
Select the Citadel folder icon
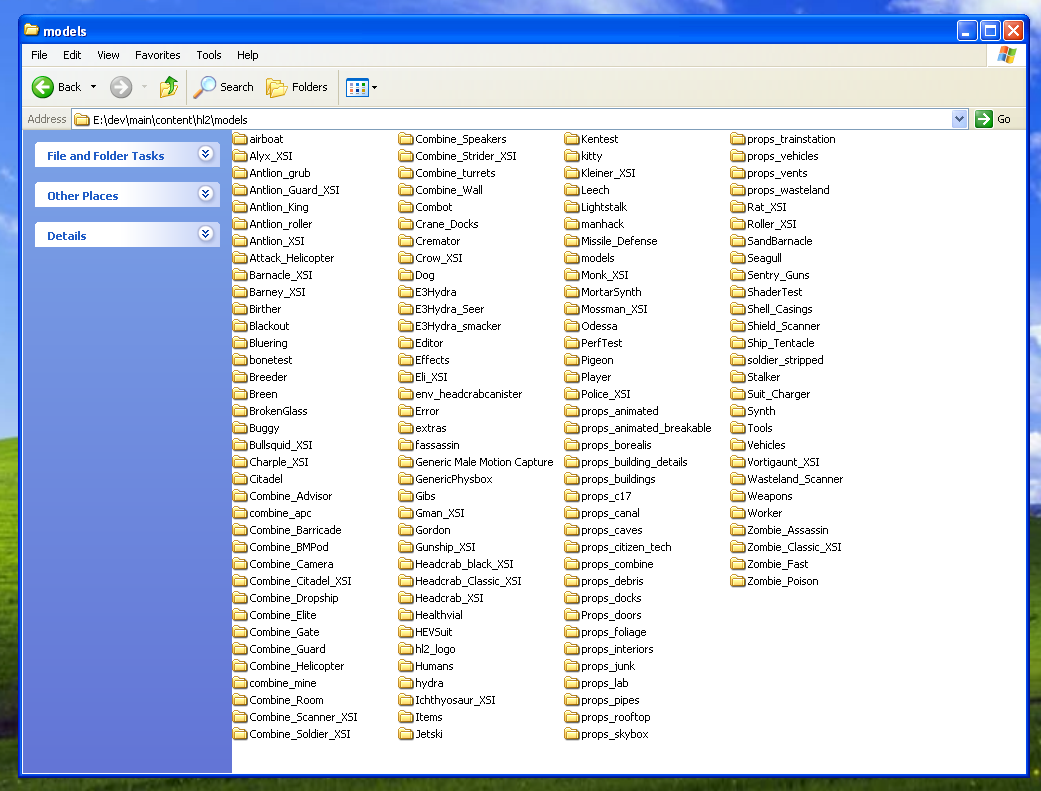tap(240, 479)
